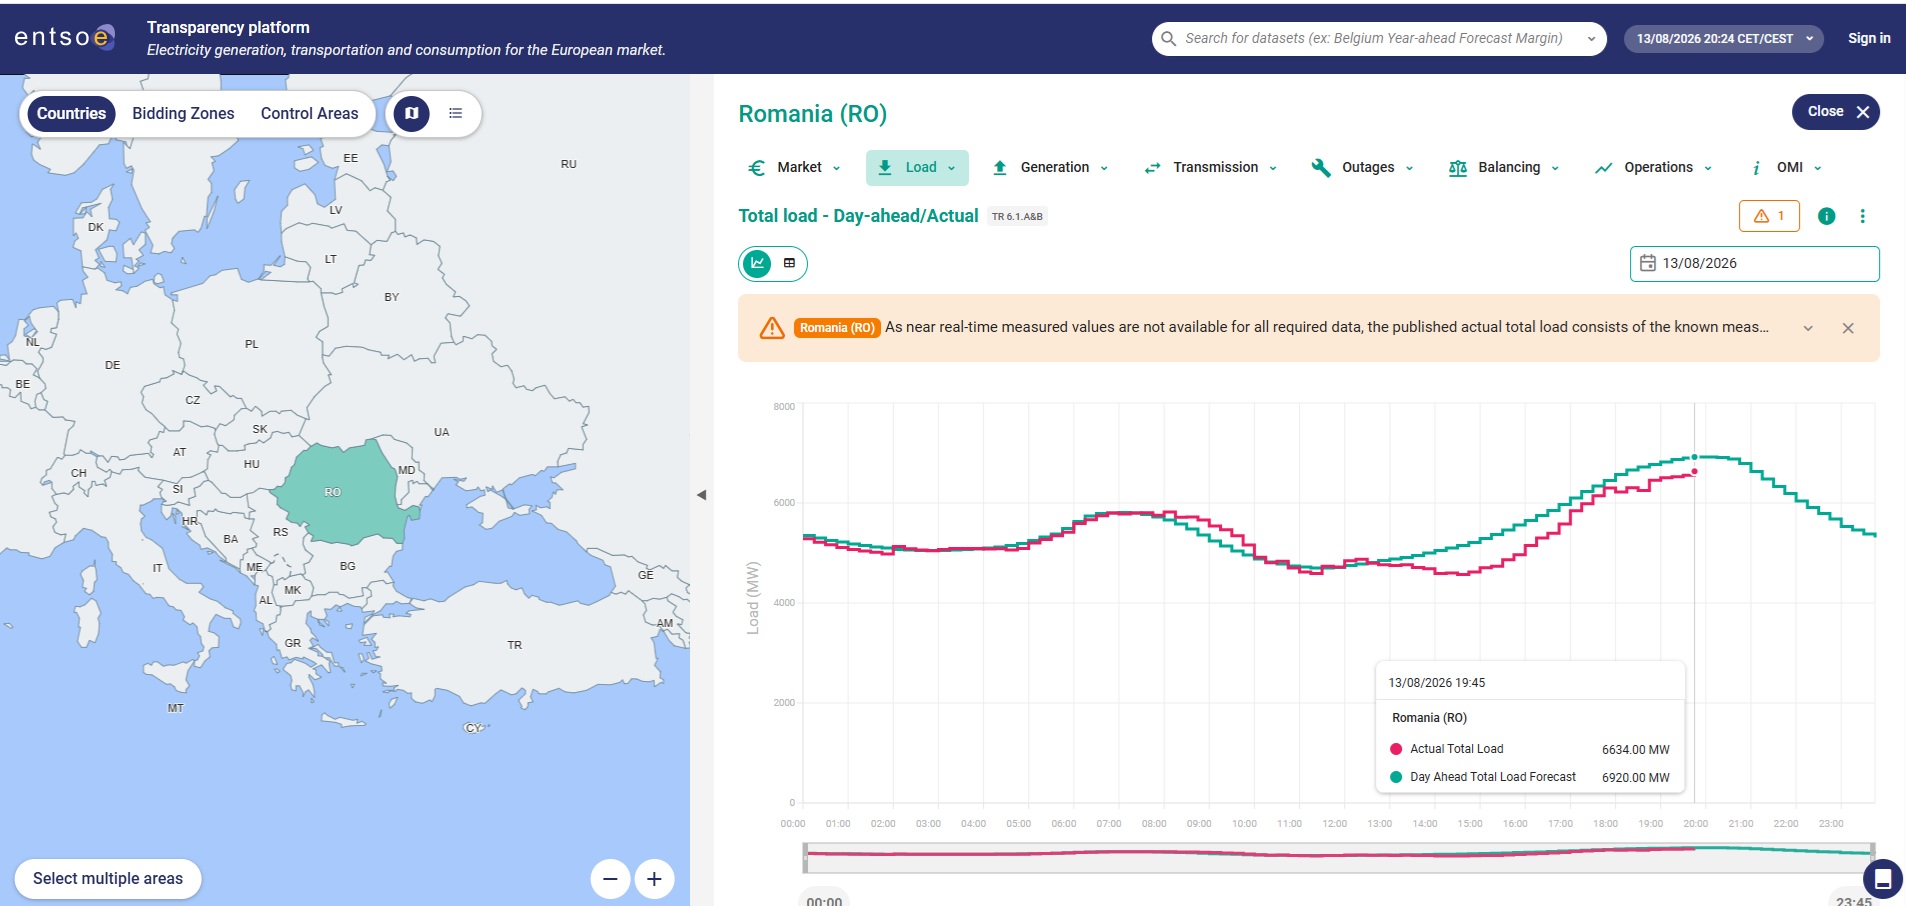Click the Sign in link
Image resolution: width=1906 pixels, height=906 pixels.
click(1869, 38)
